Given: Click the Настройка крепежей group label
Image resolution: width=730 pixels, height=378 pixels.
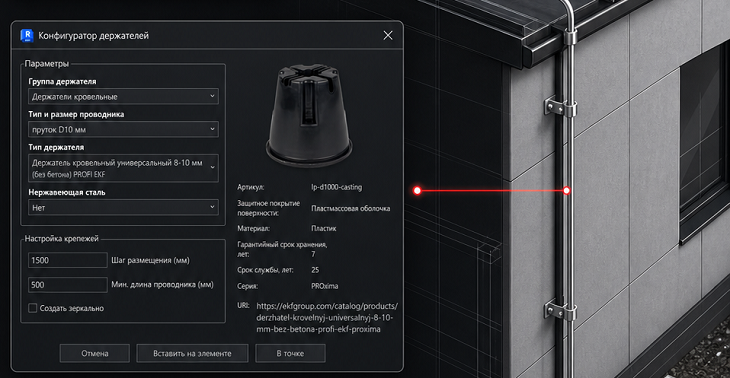Looking at the screenshot, I should [x=61, y=238].
